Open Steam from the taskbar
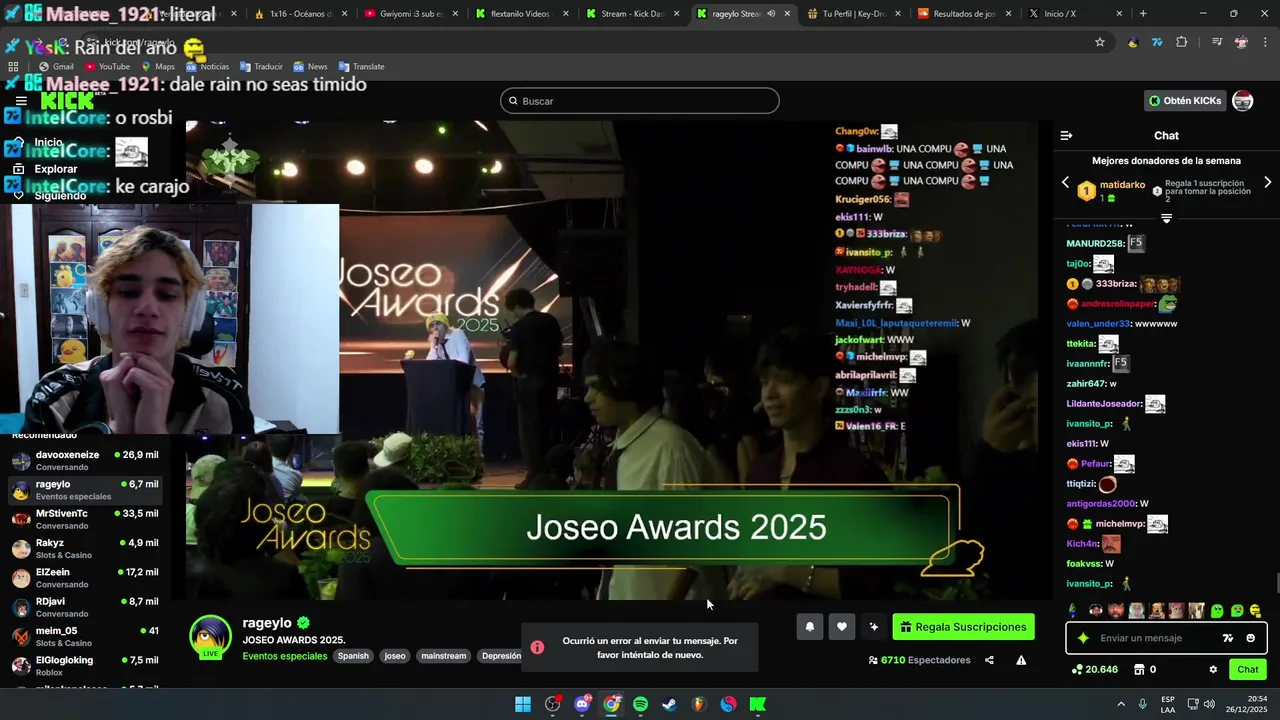The image size is (1280, 720). tap(669, 704)
